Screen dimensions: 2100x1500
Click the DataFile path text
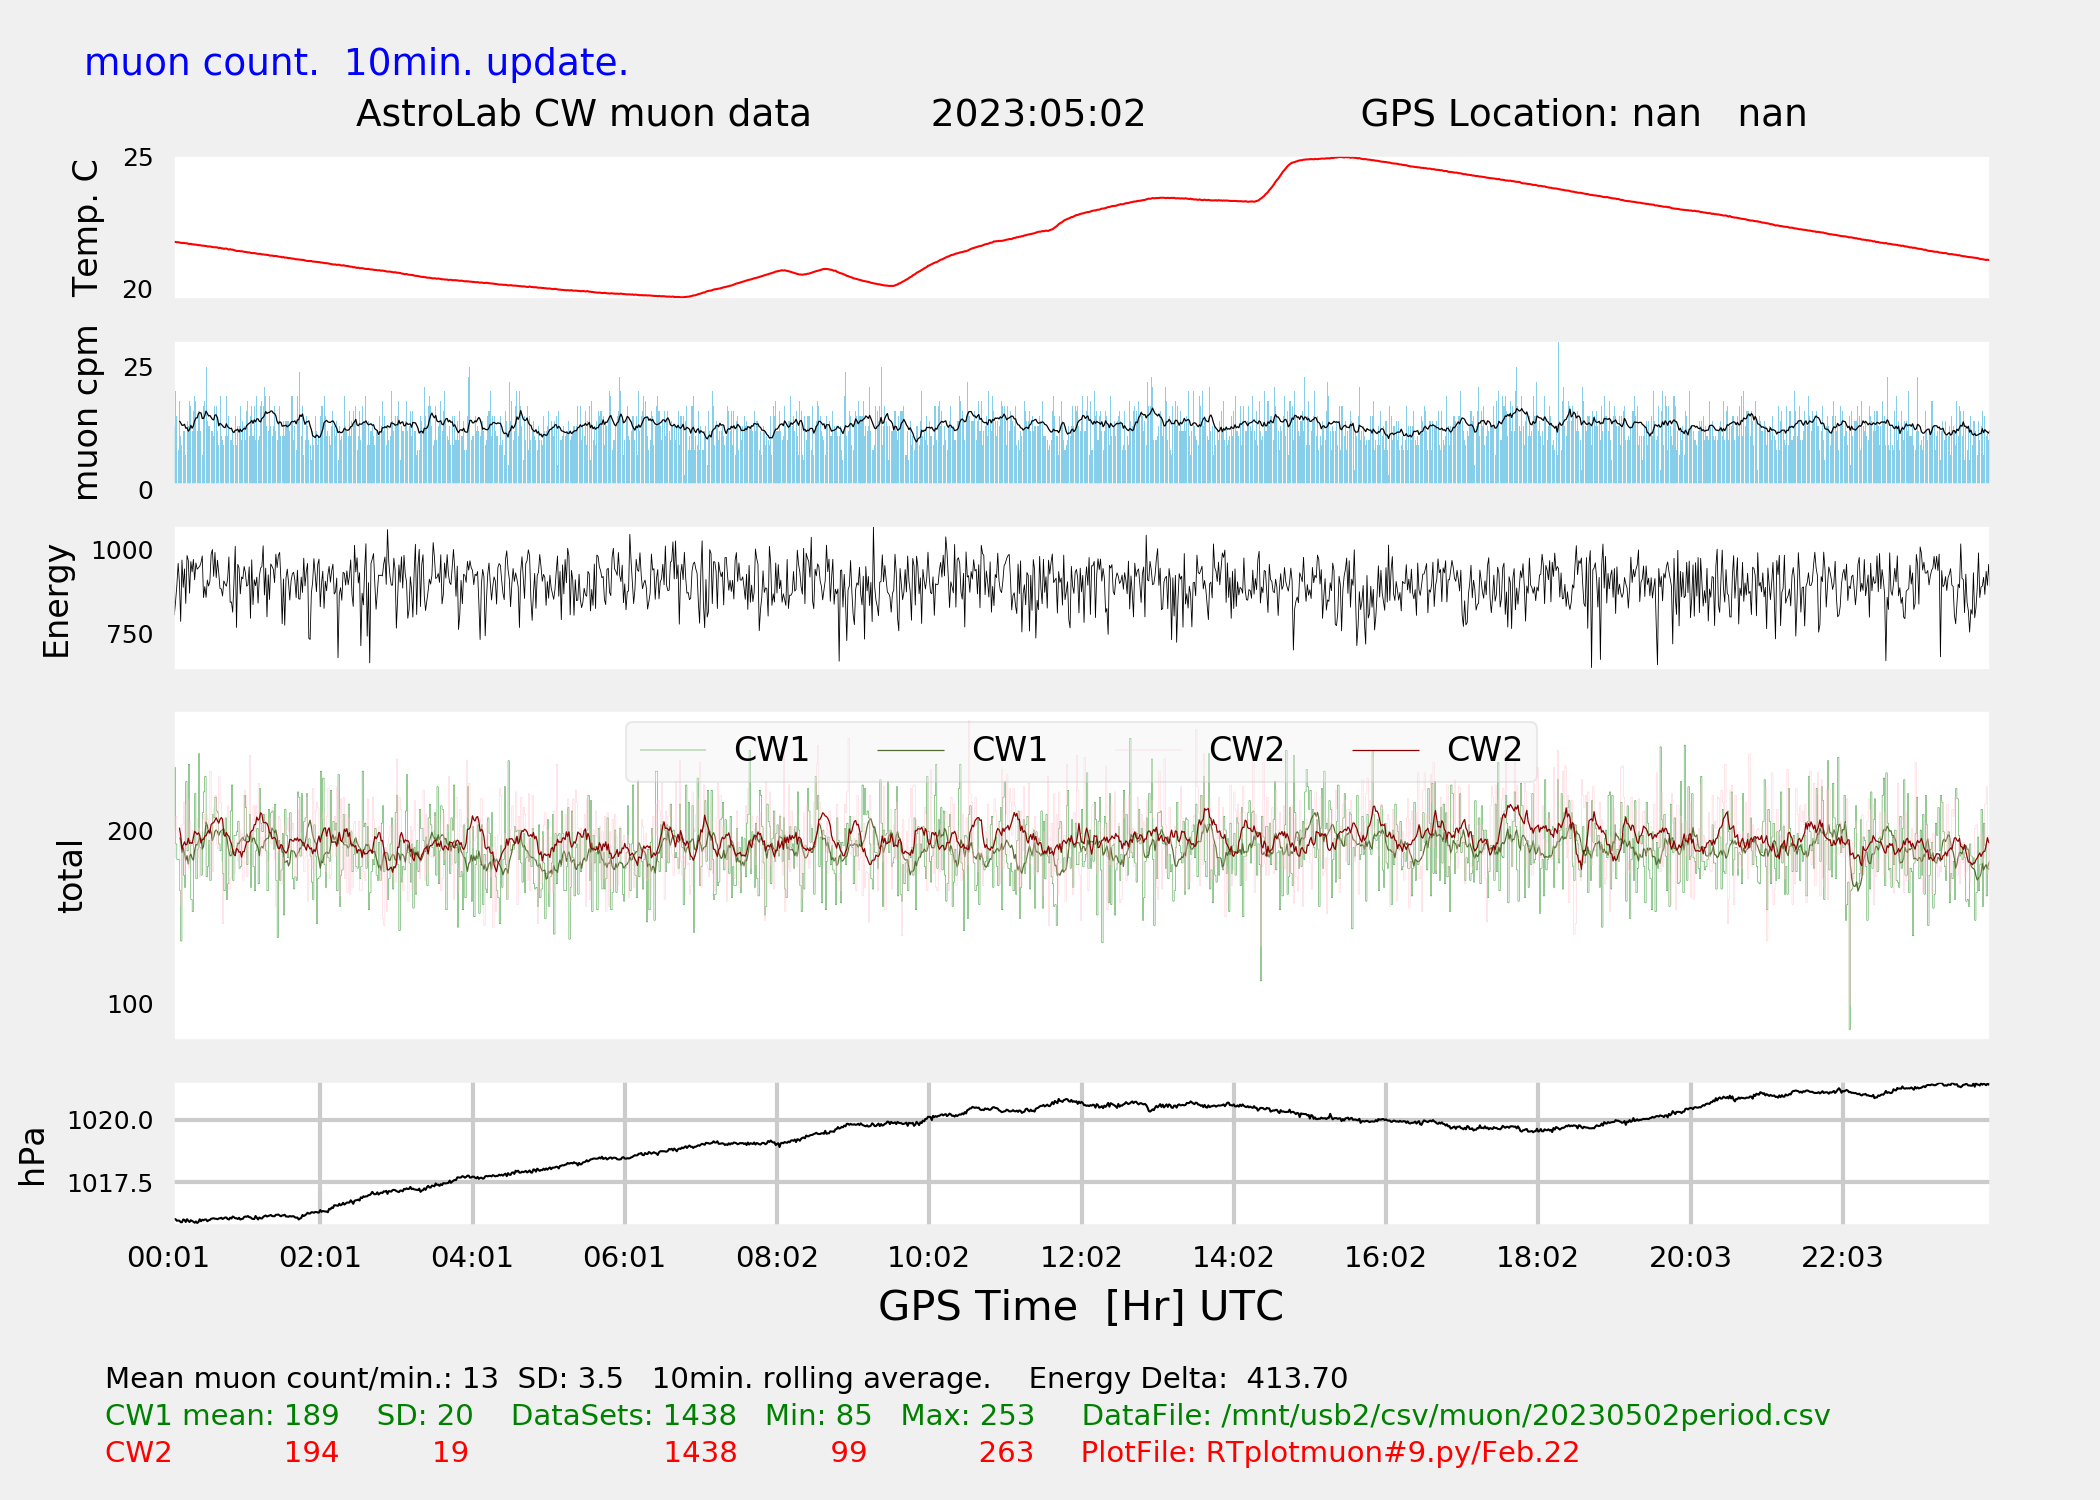click(x=1455, y=1415)
